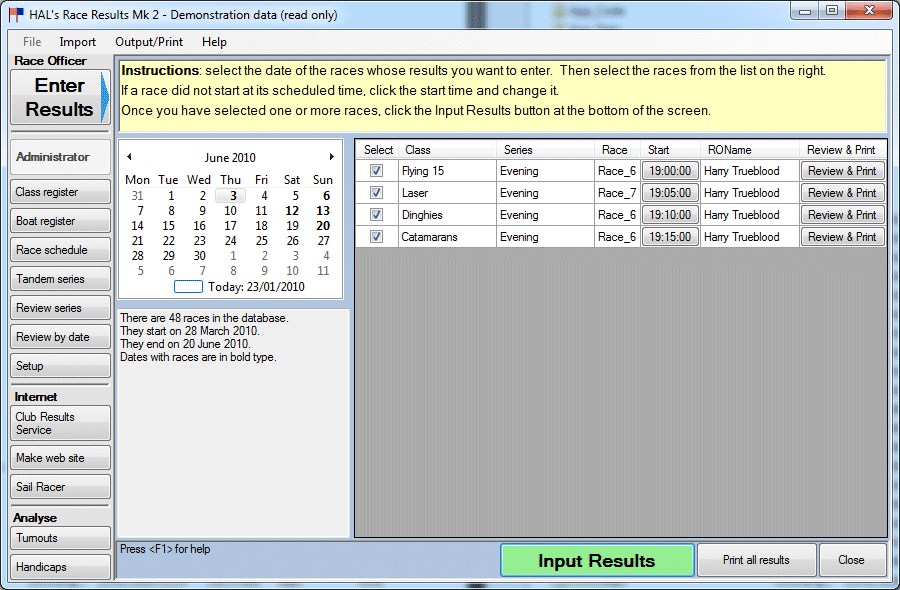Toggle the Catamarans select checkbox
This screenshot has width=900, height=590.
pyautogui.click(x=377, y=236)
